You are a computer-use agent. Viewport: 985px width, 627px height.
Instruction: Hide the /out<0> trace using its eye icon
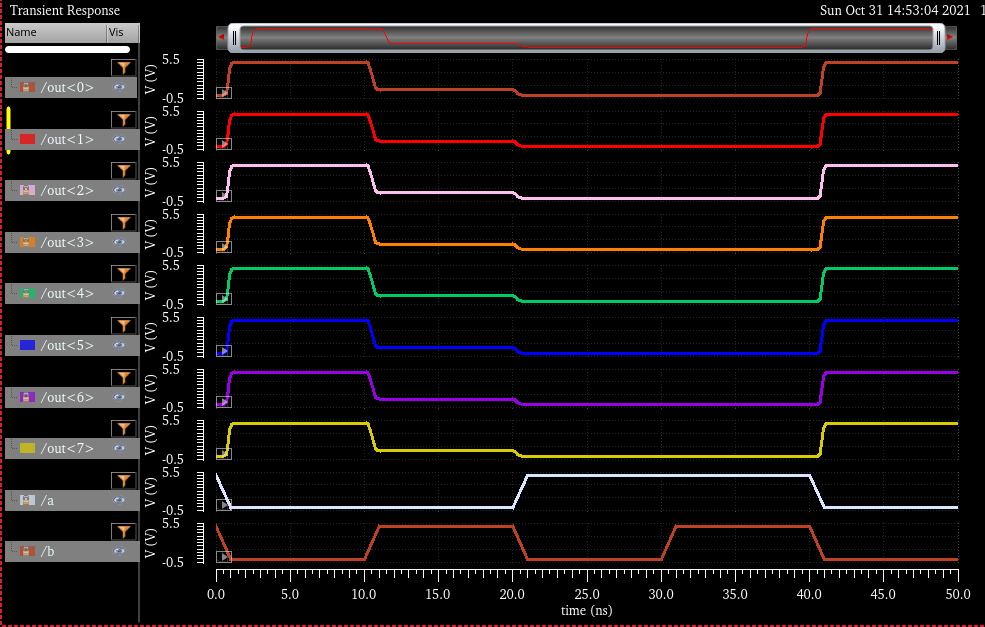pos(119,87)
